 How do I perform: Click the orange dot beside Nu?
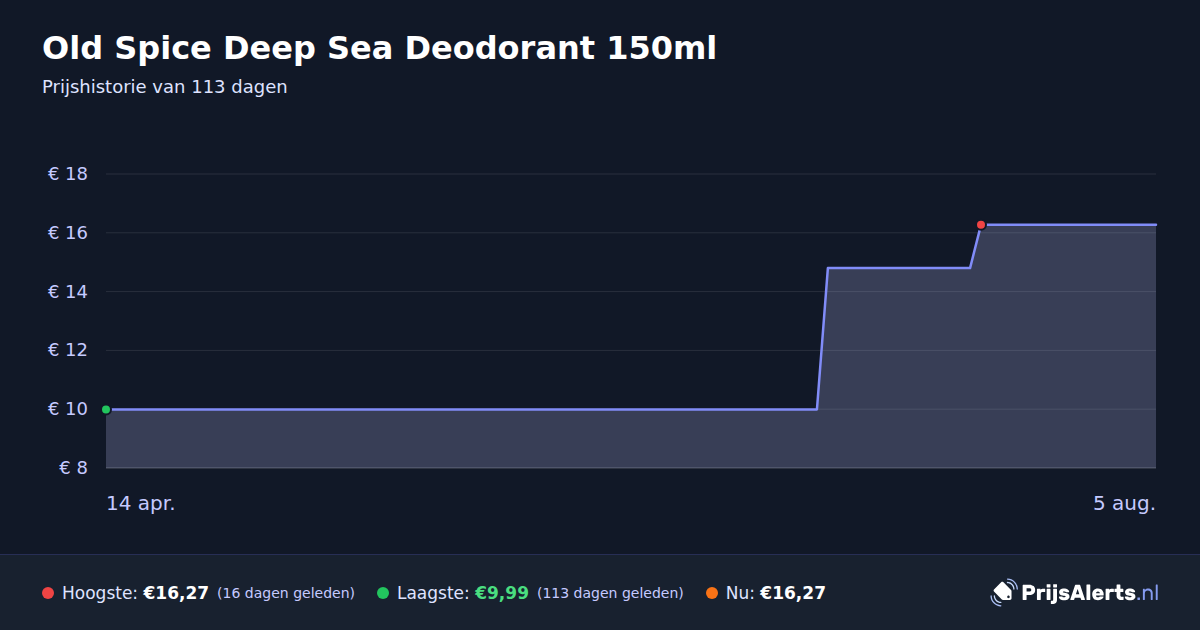(712, 593)
